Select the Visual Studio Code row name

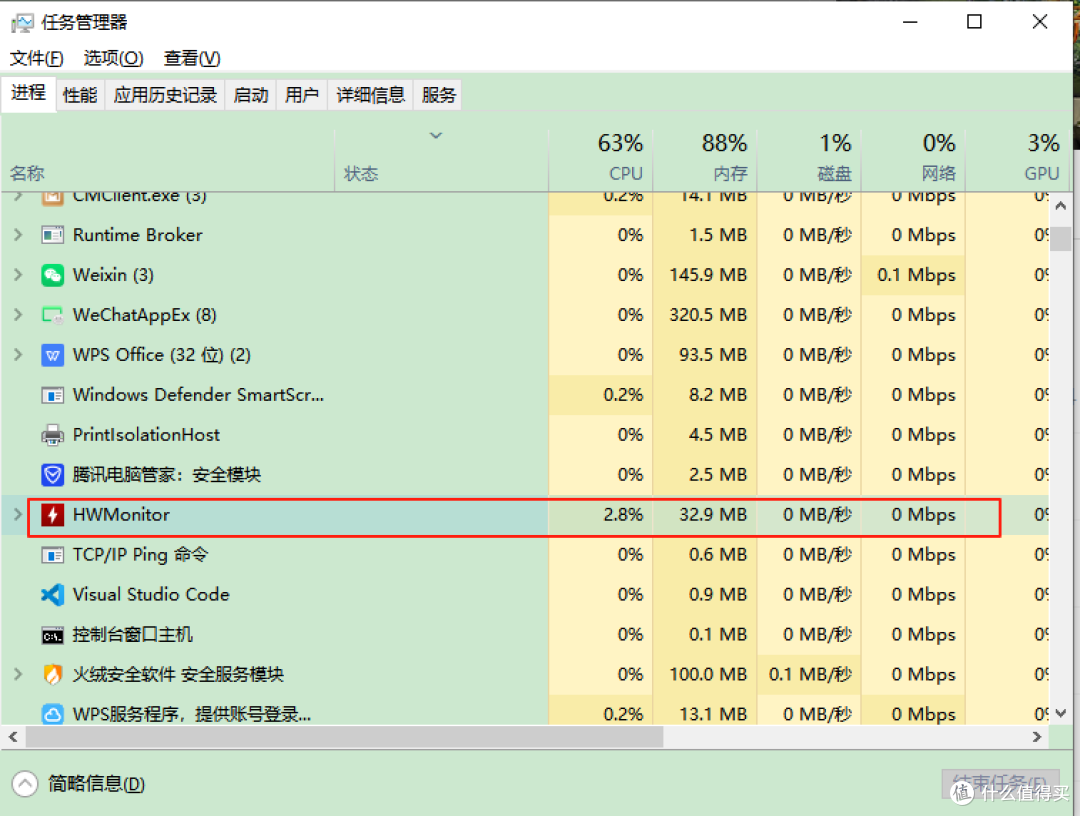click(151, 594)
